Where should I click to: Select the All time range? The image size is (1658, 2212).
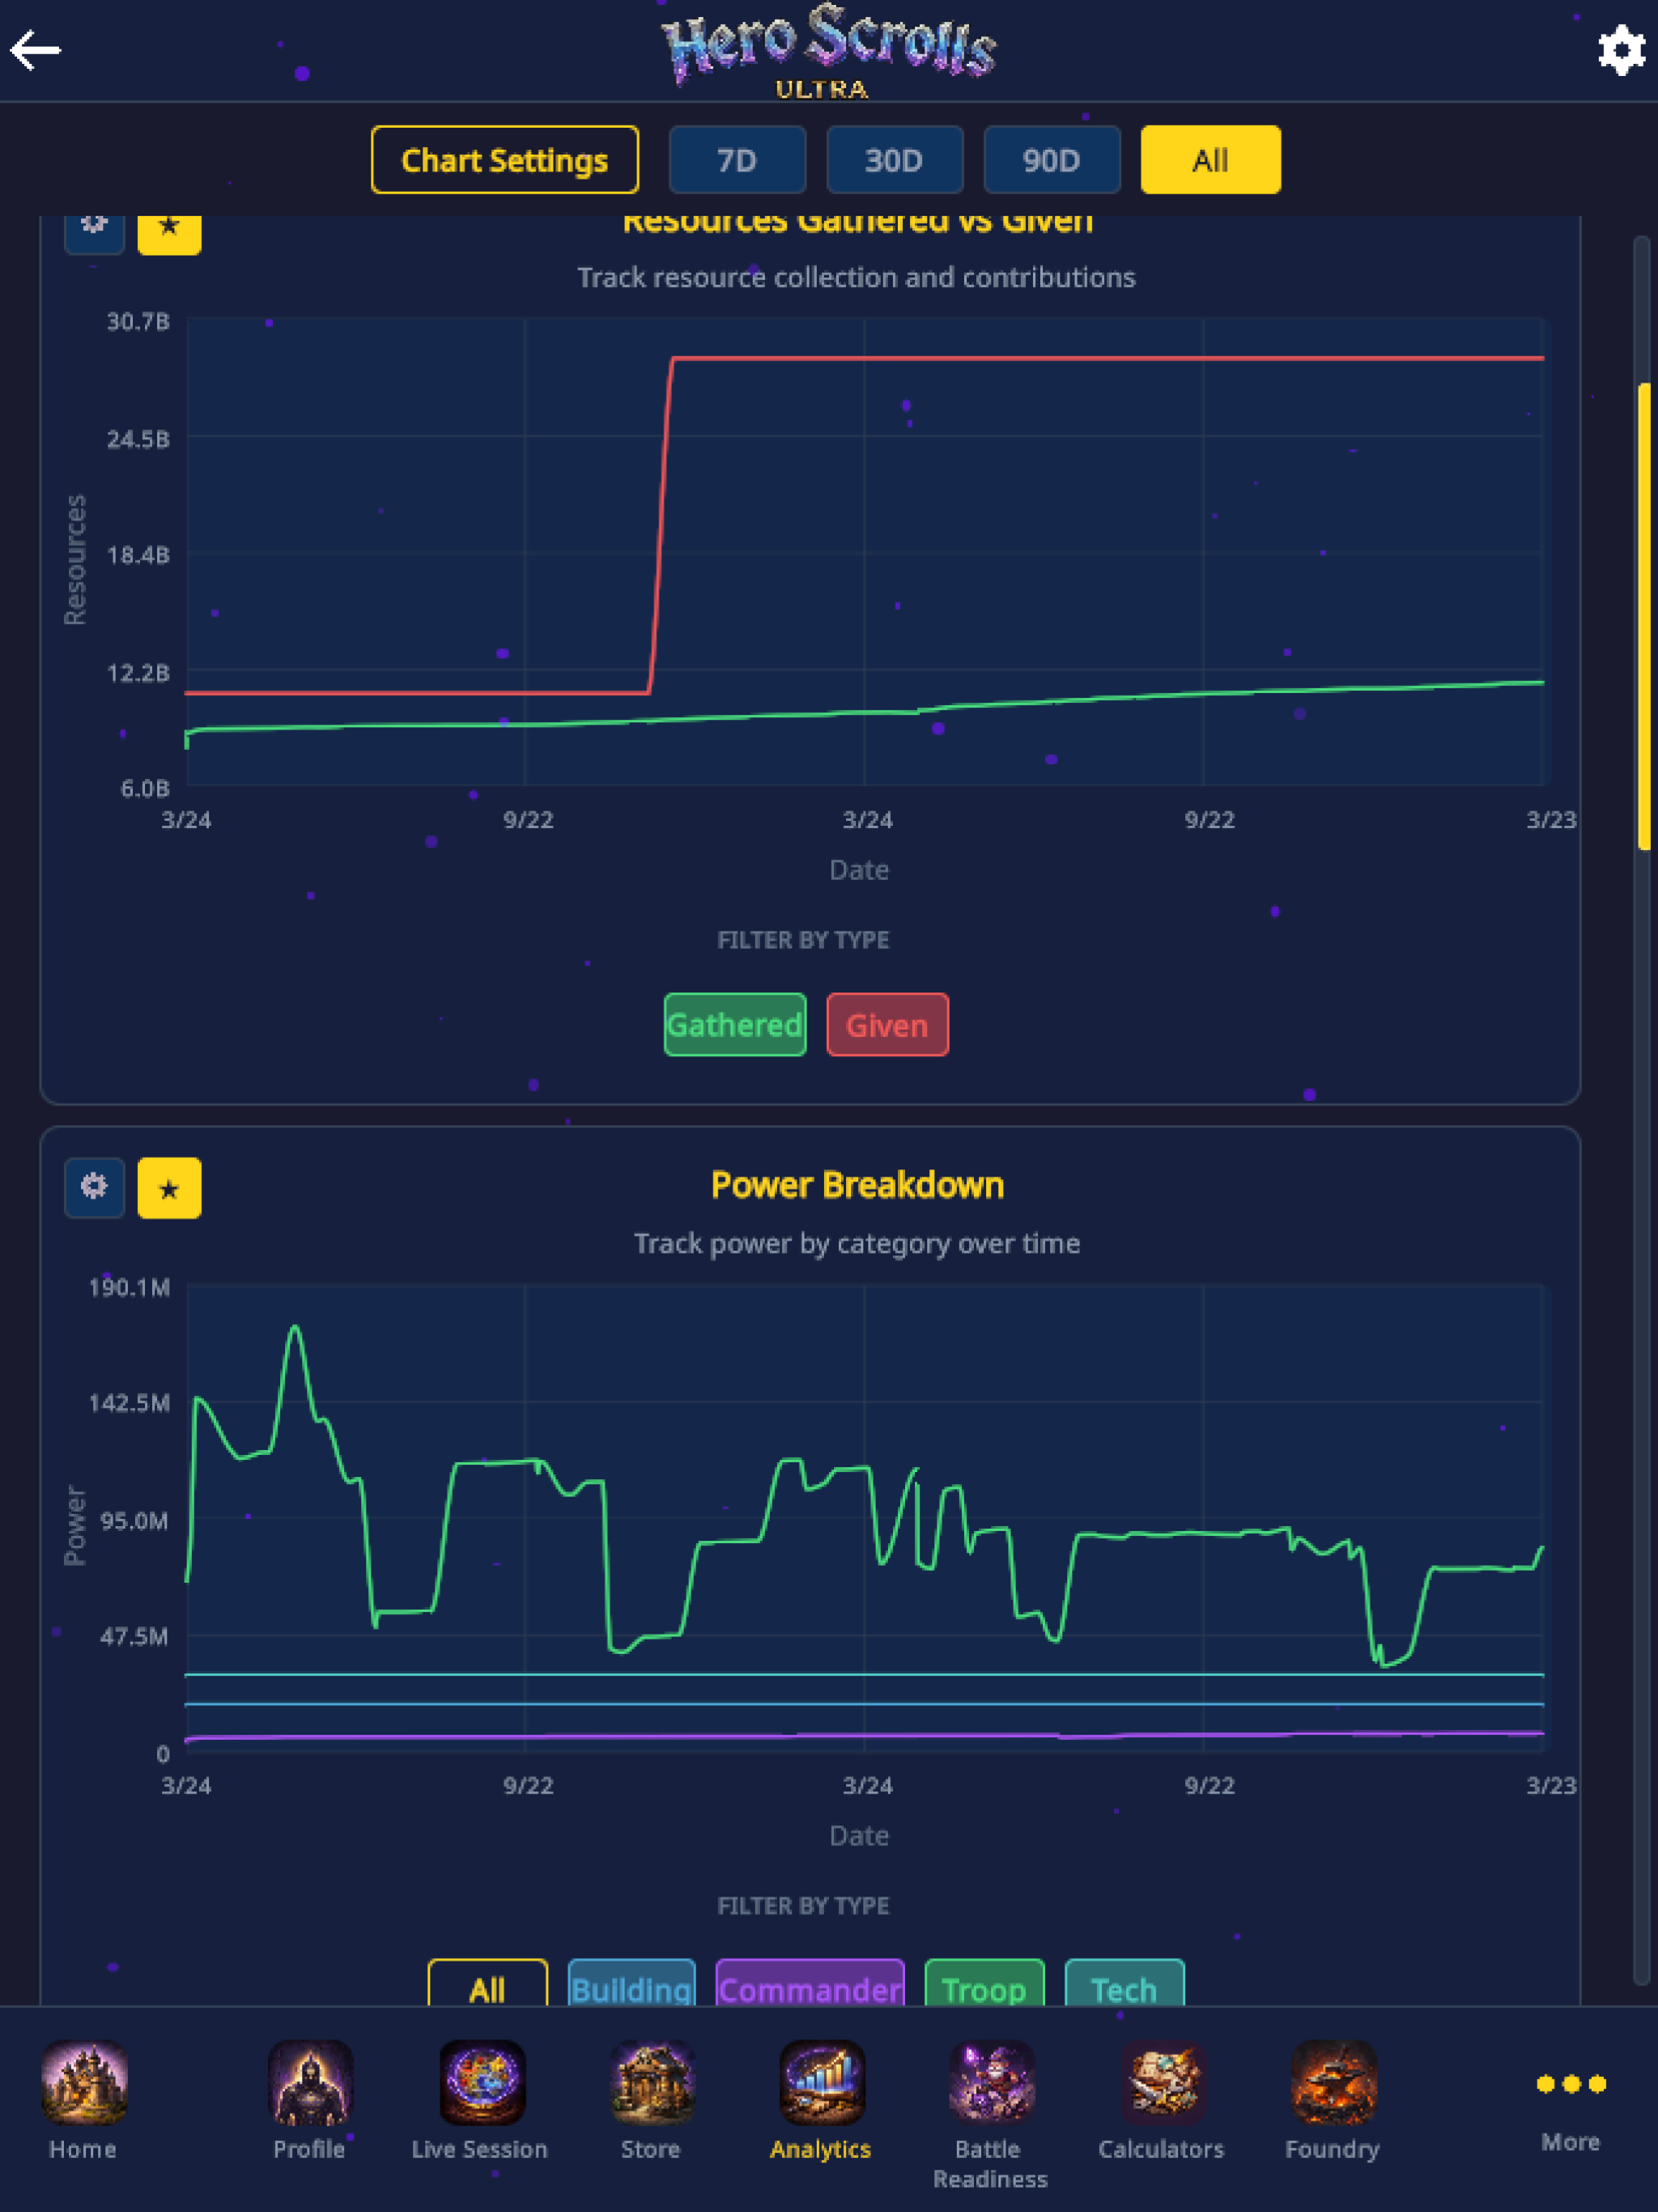1210,160
